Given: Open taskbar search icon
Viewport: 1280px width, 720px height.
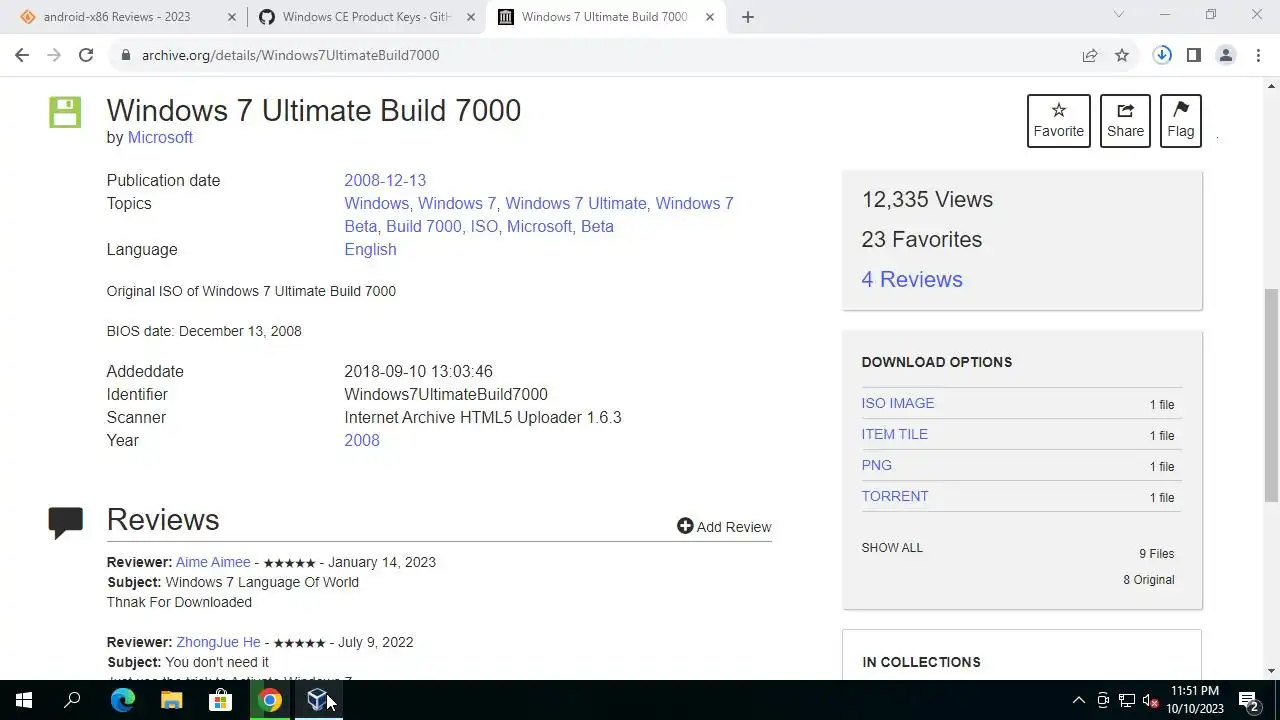Looking at the screenshot, I should coord(72,700).
